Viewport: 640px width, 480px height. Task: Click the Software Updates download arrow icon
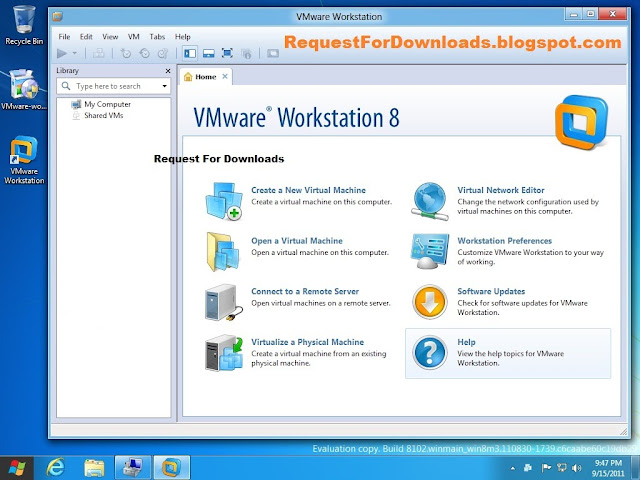tap(429, 302)
